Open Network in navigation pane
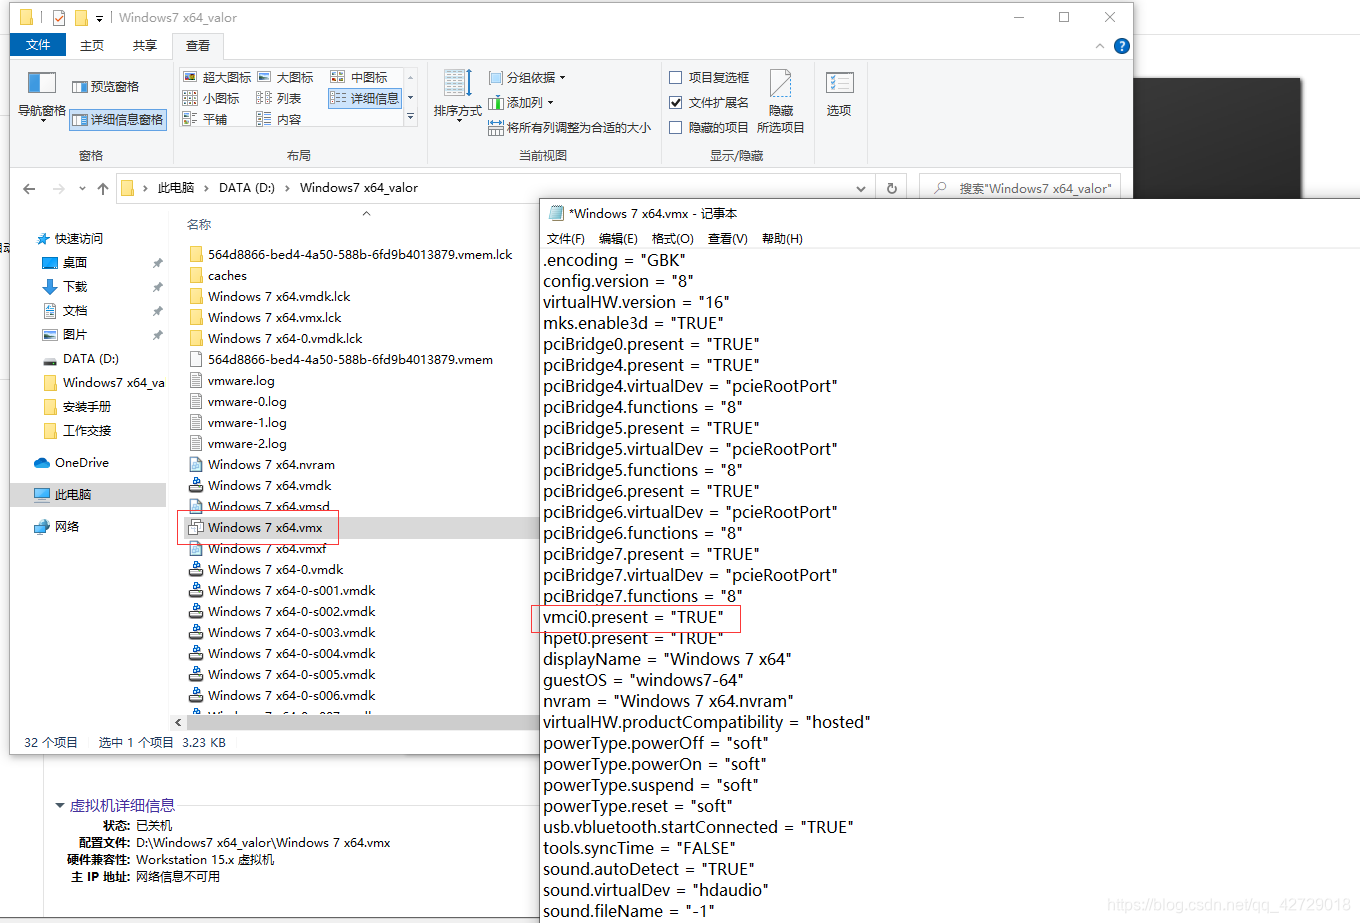The image size is (1360, 923). tap(56, 527)
